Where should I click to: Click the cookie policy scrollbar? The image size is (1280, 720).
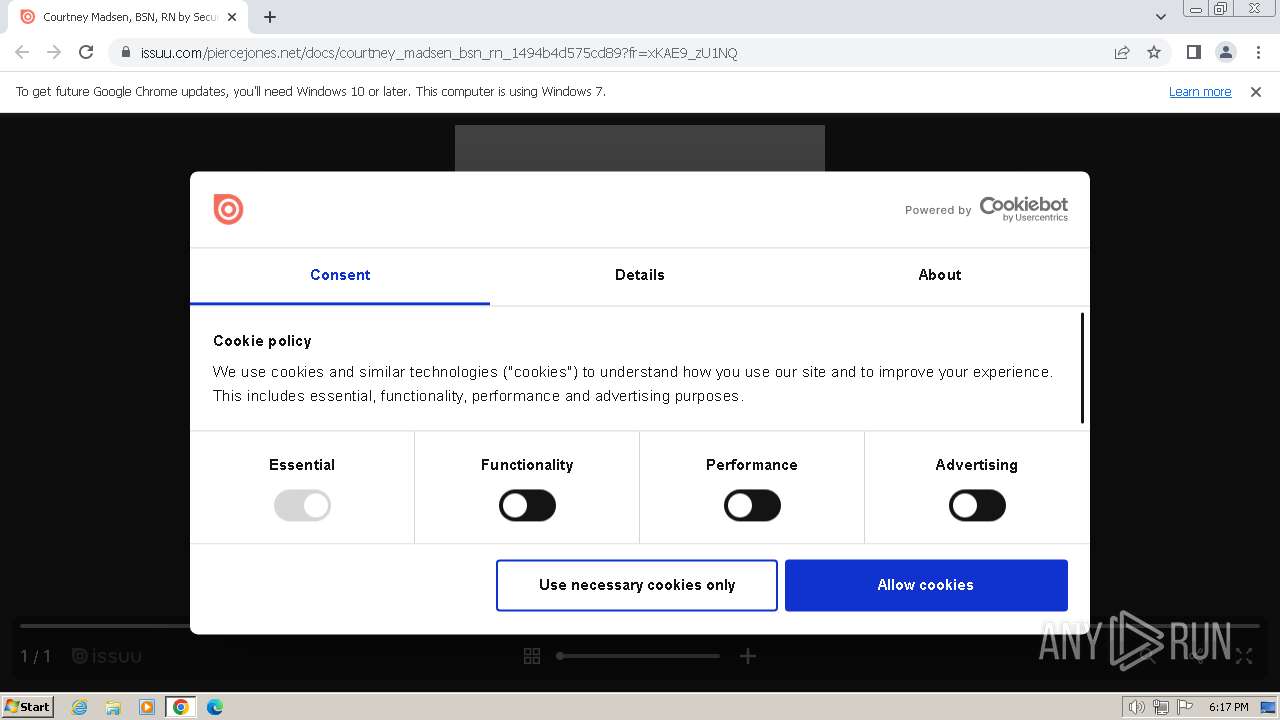point(1082,368)
